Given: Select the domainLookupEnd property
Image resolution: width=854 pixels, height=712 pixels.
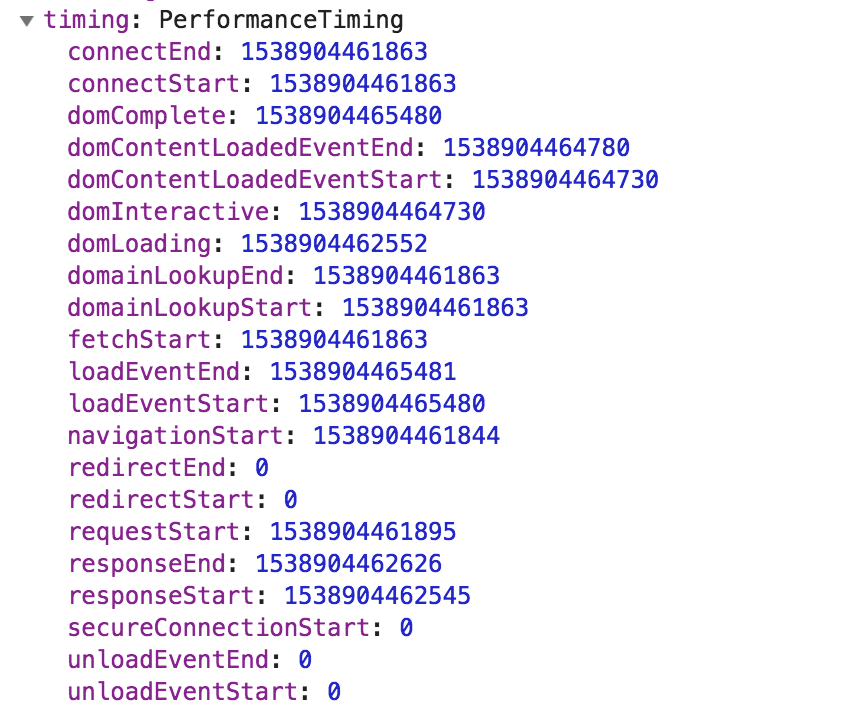Looking at the screenshot, I should [x=182, y=276].
